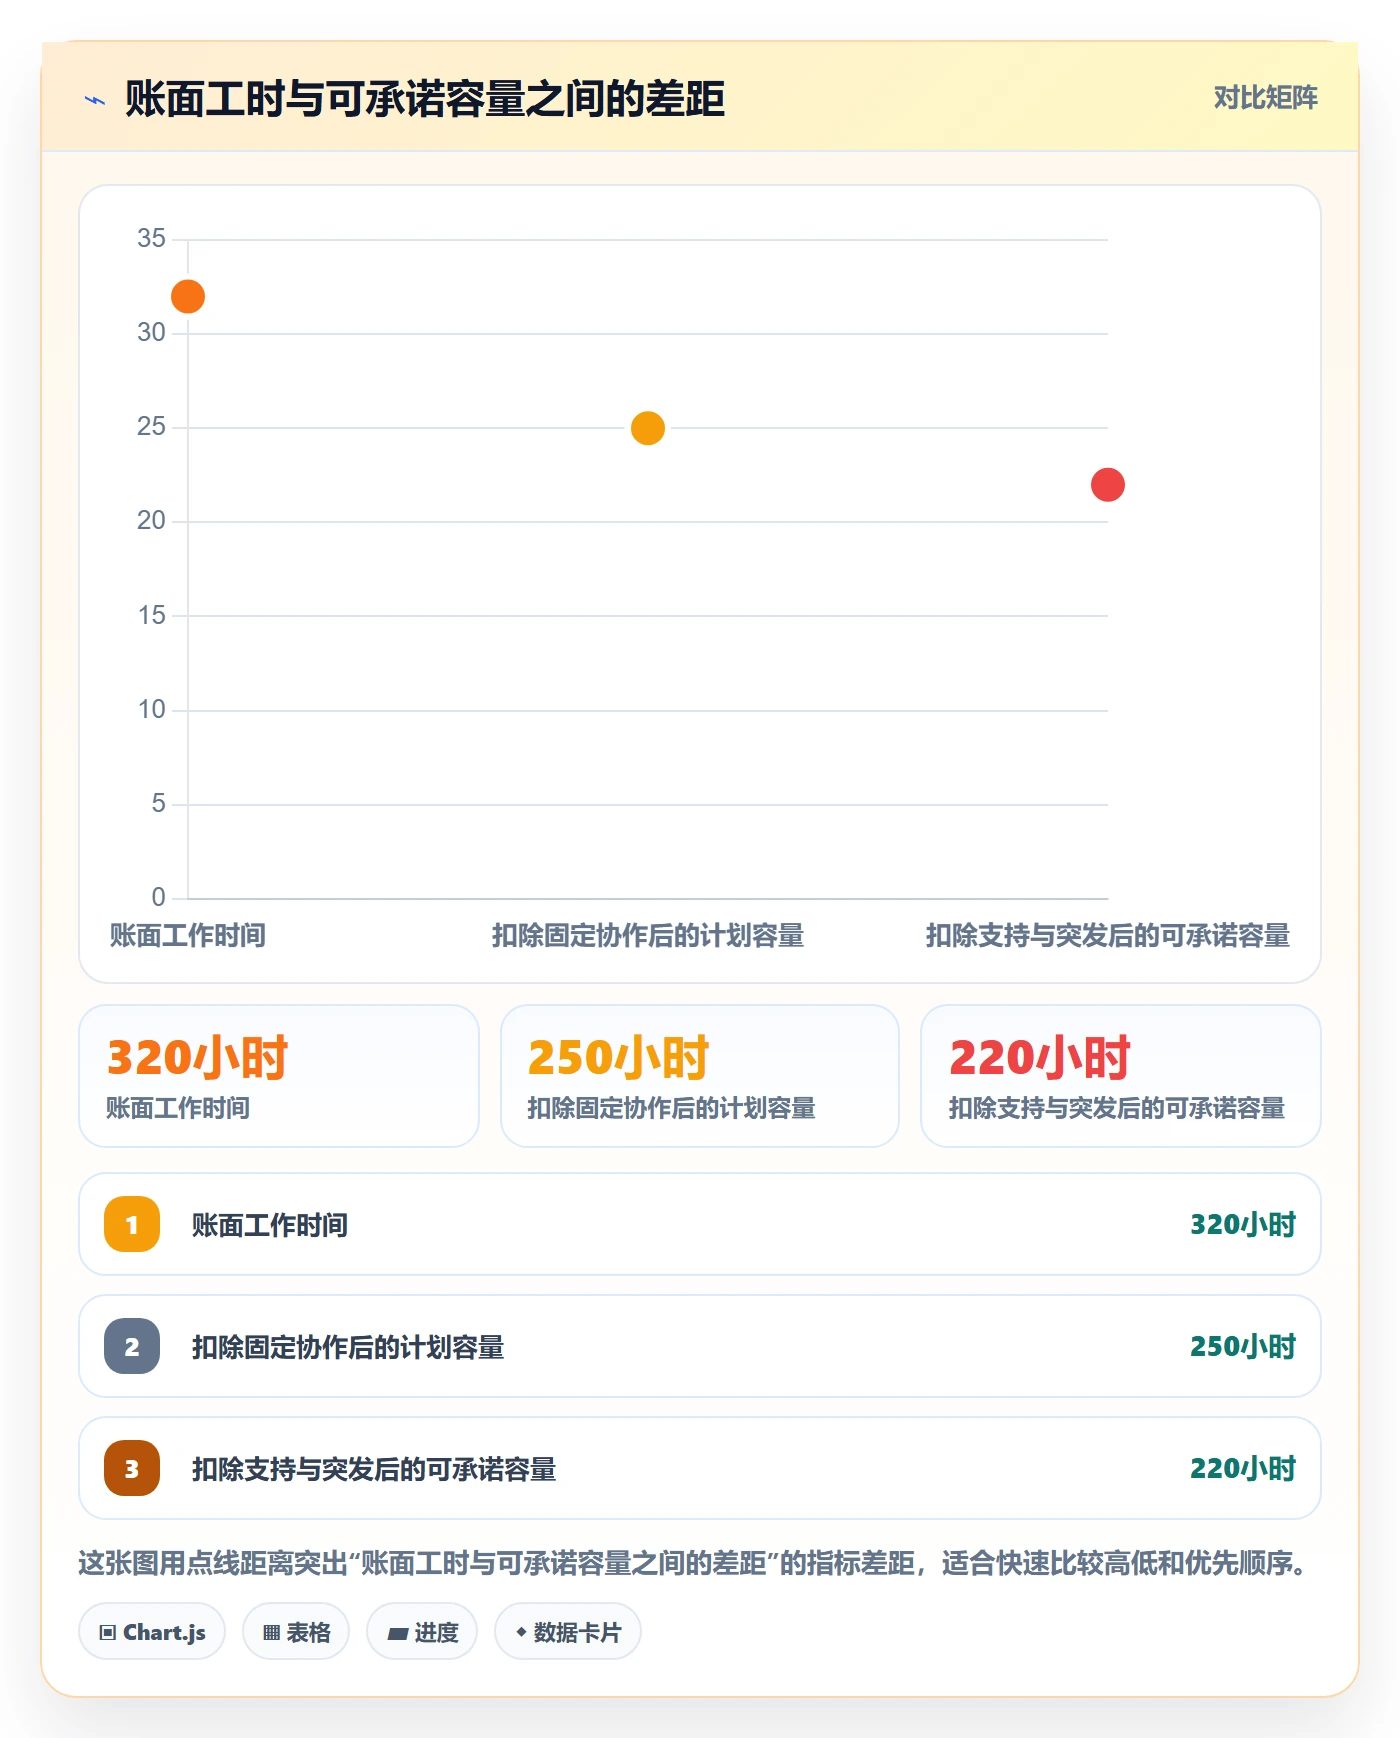The width and height of the screenshot is (1400, 1738).
Task: Click the y-axis tick label 35
Action: pos(152,238)
